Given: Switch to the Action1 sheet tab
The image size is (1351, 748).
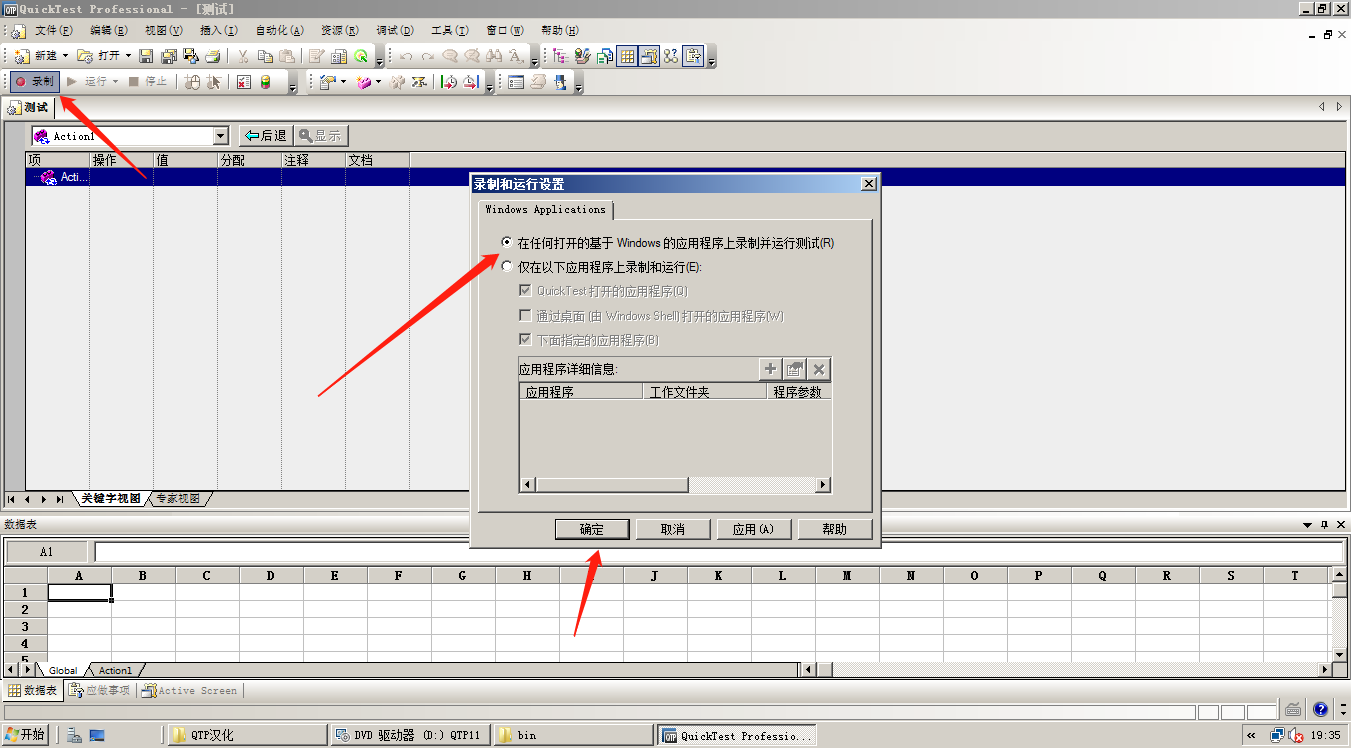Looking at the screenshot, I should (x=115, y=670).
